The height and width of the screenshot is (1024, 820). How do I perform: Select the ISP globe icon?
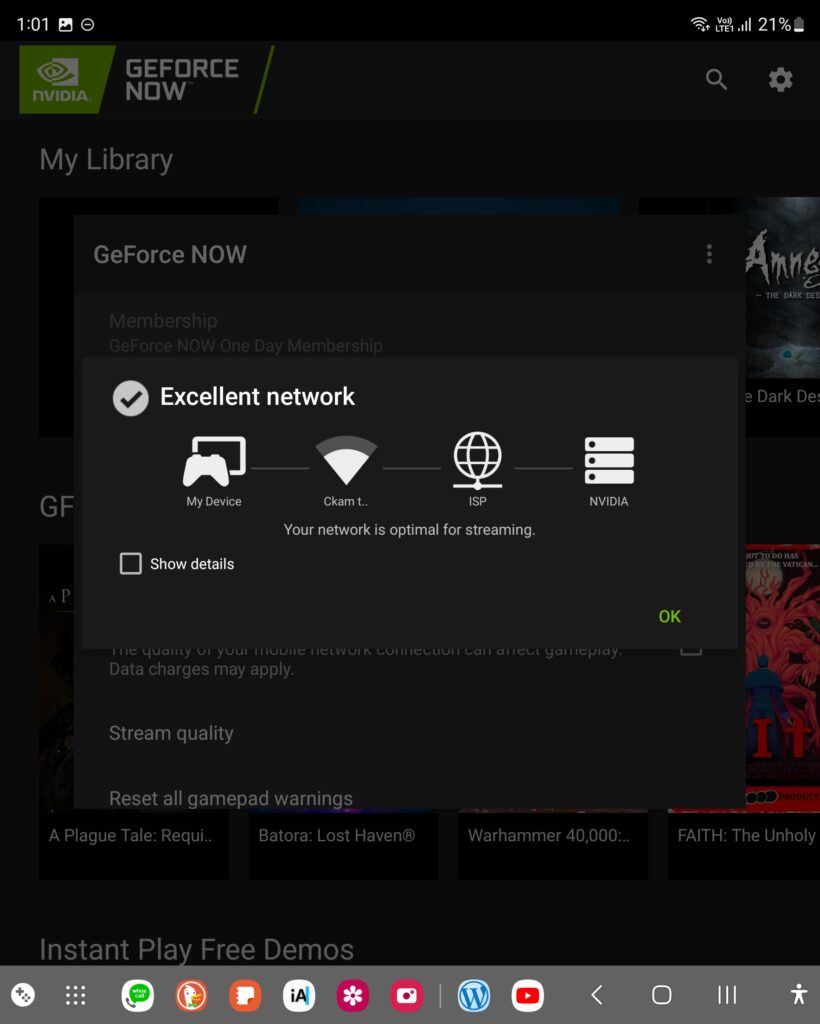(477, 460)
